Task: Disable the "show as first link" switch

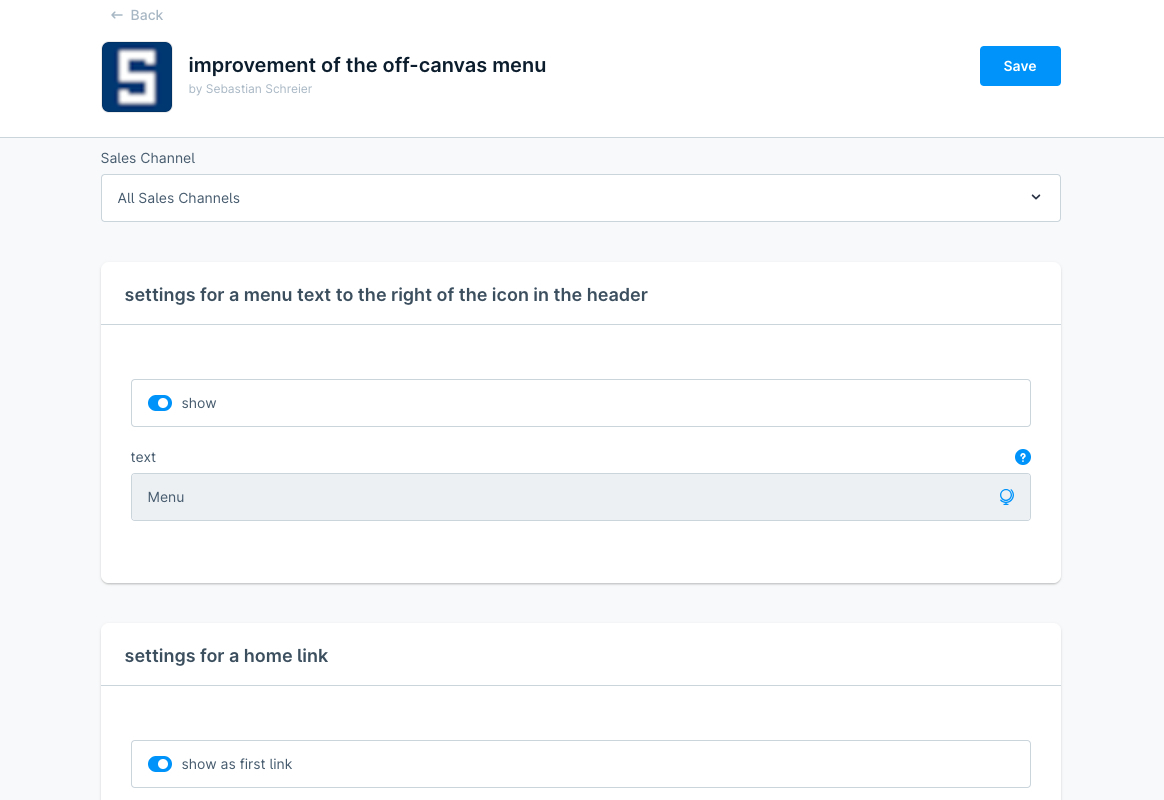Action: [x=160, y=764]
